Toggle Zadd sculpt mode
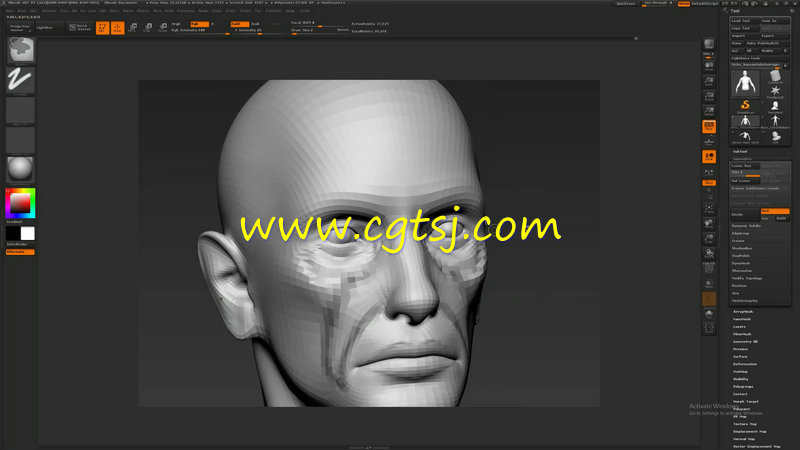Screen dimensions: 800x450 tap(240, 24)
